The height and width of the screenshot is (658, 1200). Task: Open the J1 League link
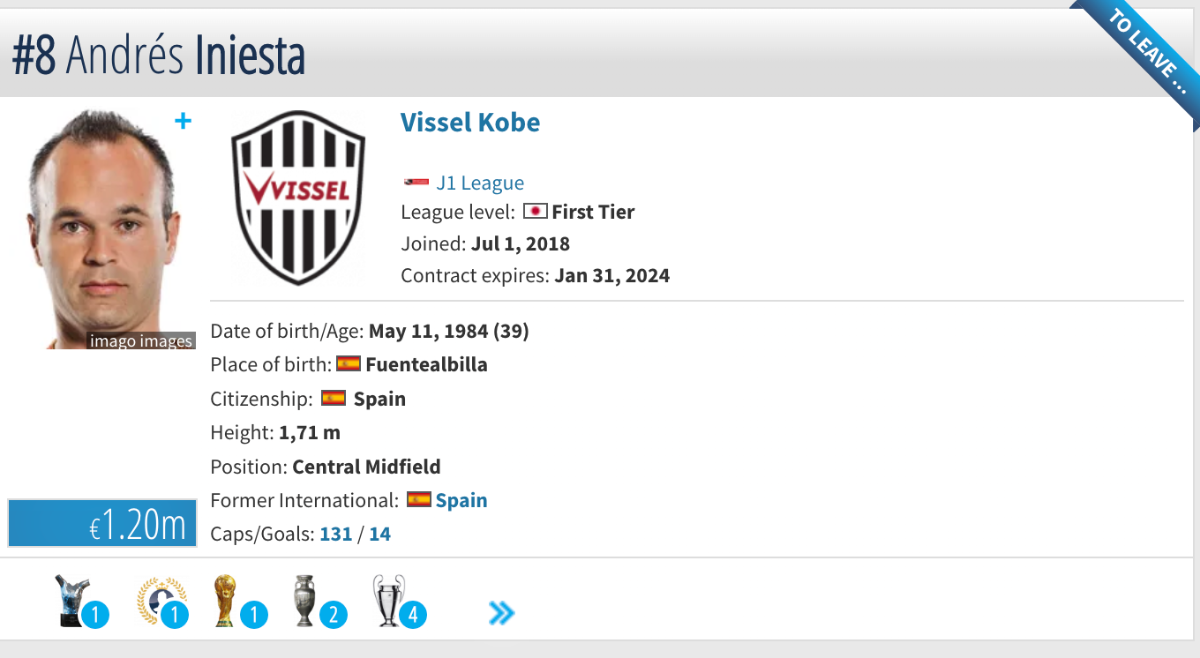click(480, 183)
